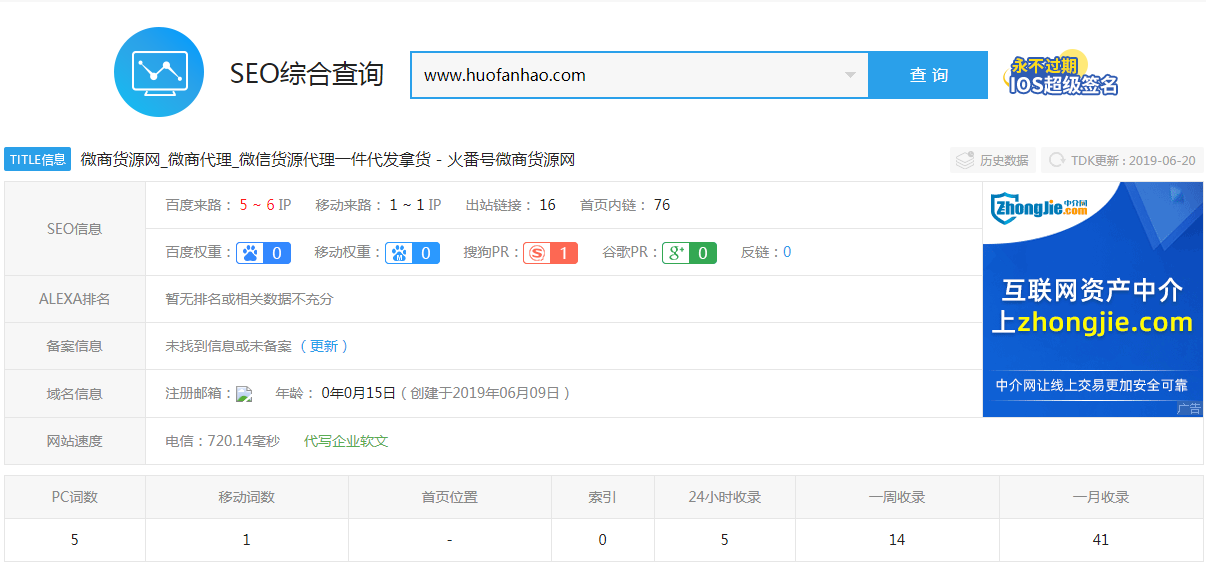Click the ZhongJie shield logo

pos(1039,209)
